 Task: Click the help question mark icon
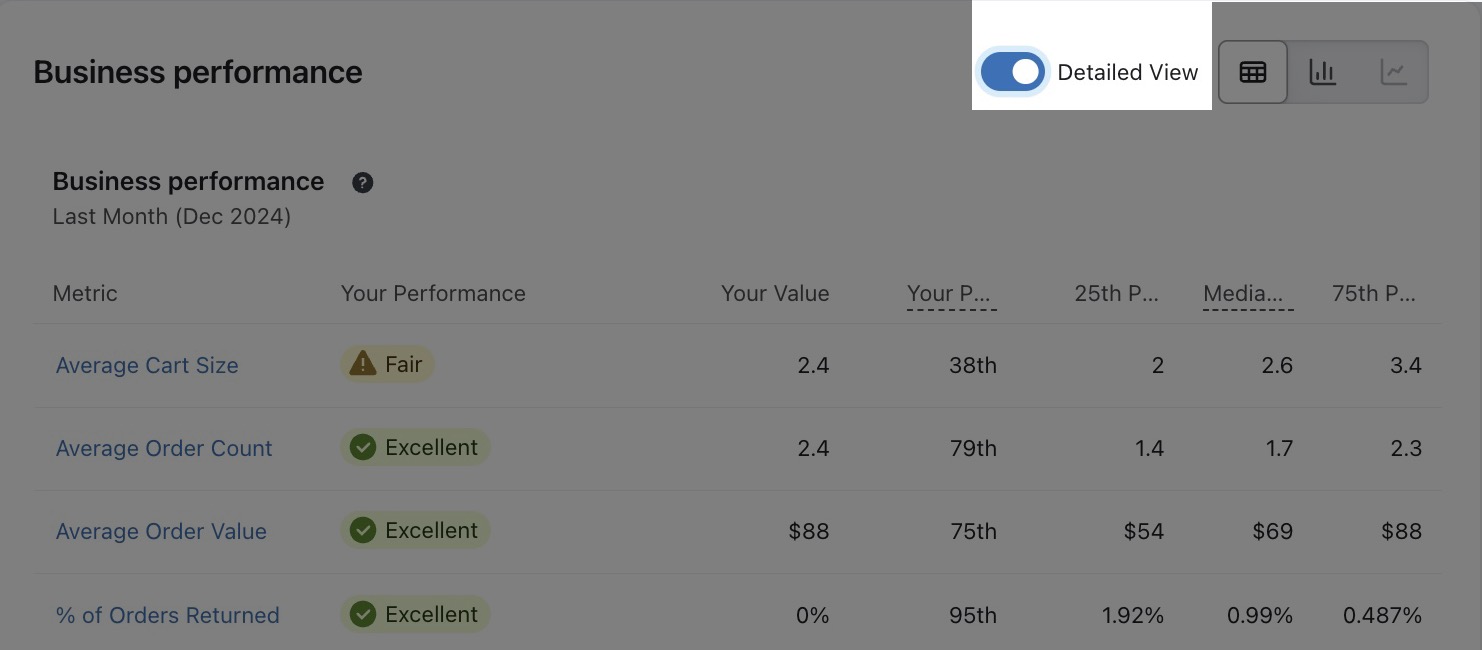point(363,182)
